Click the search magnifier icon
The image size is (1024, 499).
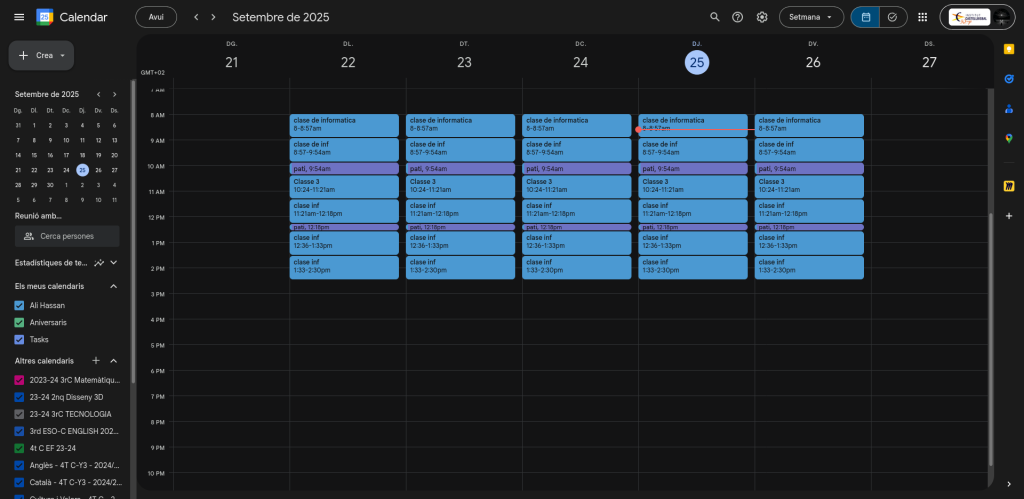(x=714, y=17)
